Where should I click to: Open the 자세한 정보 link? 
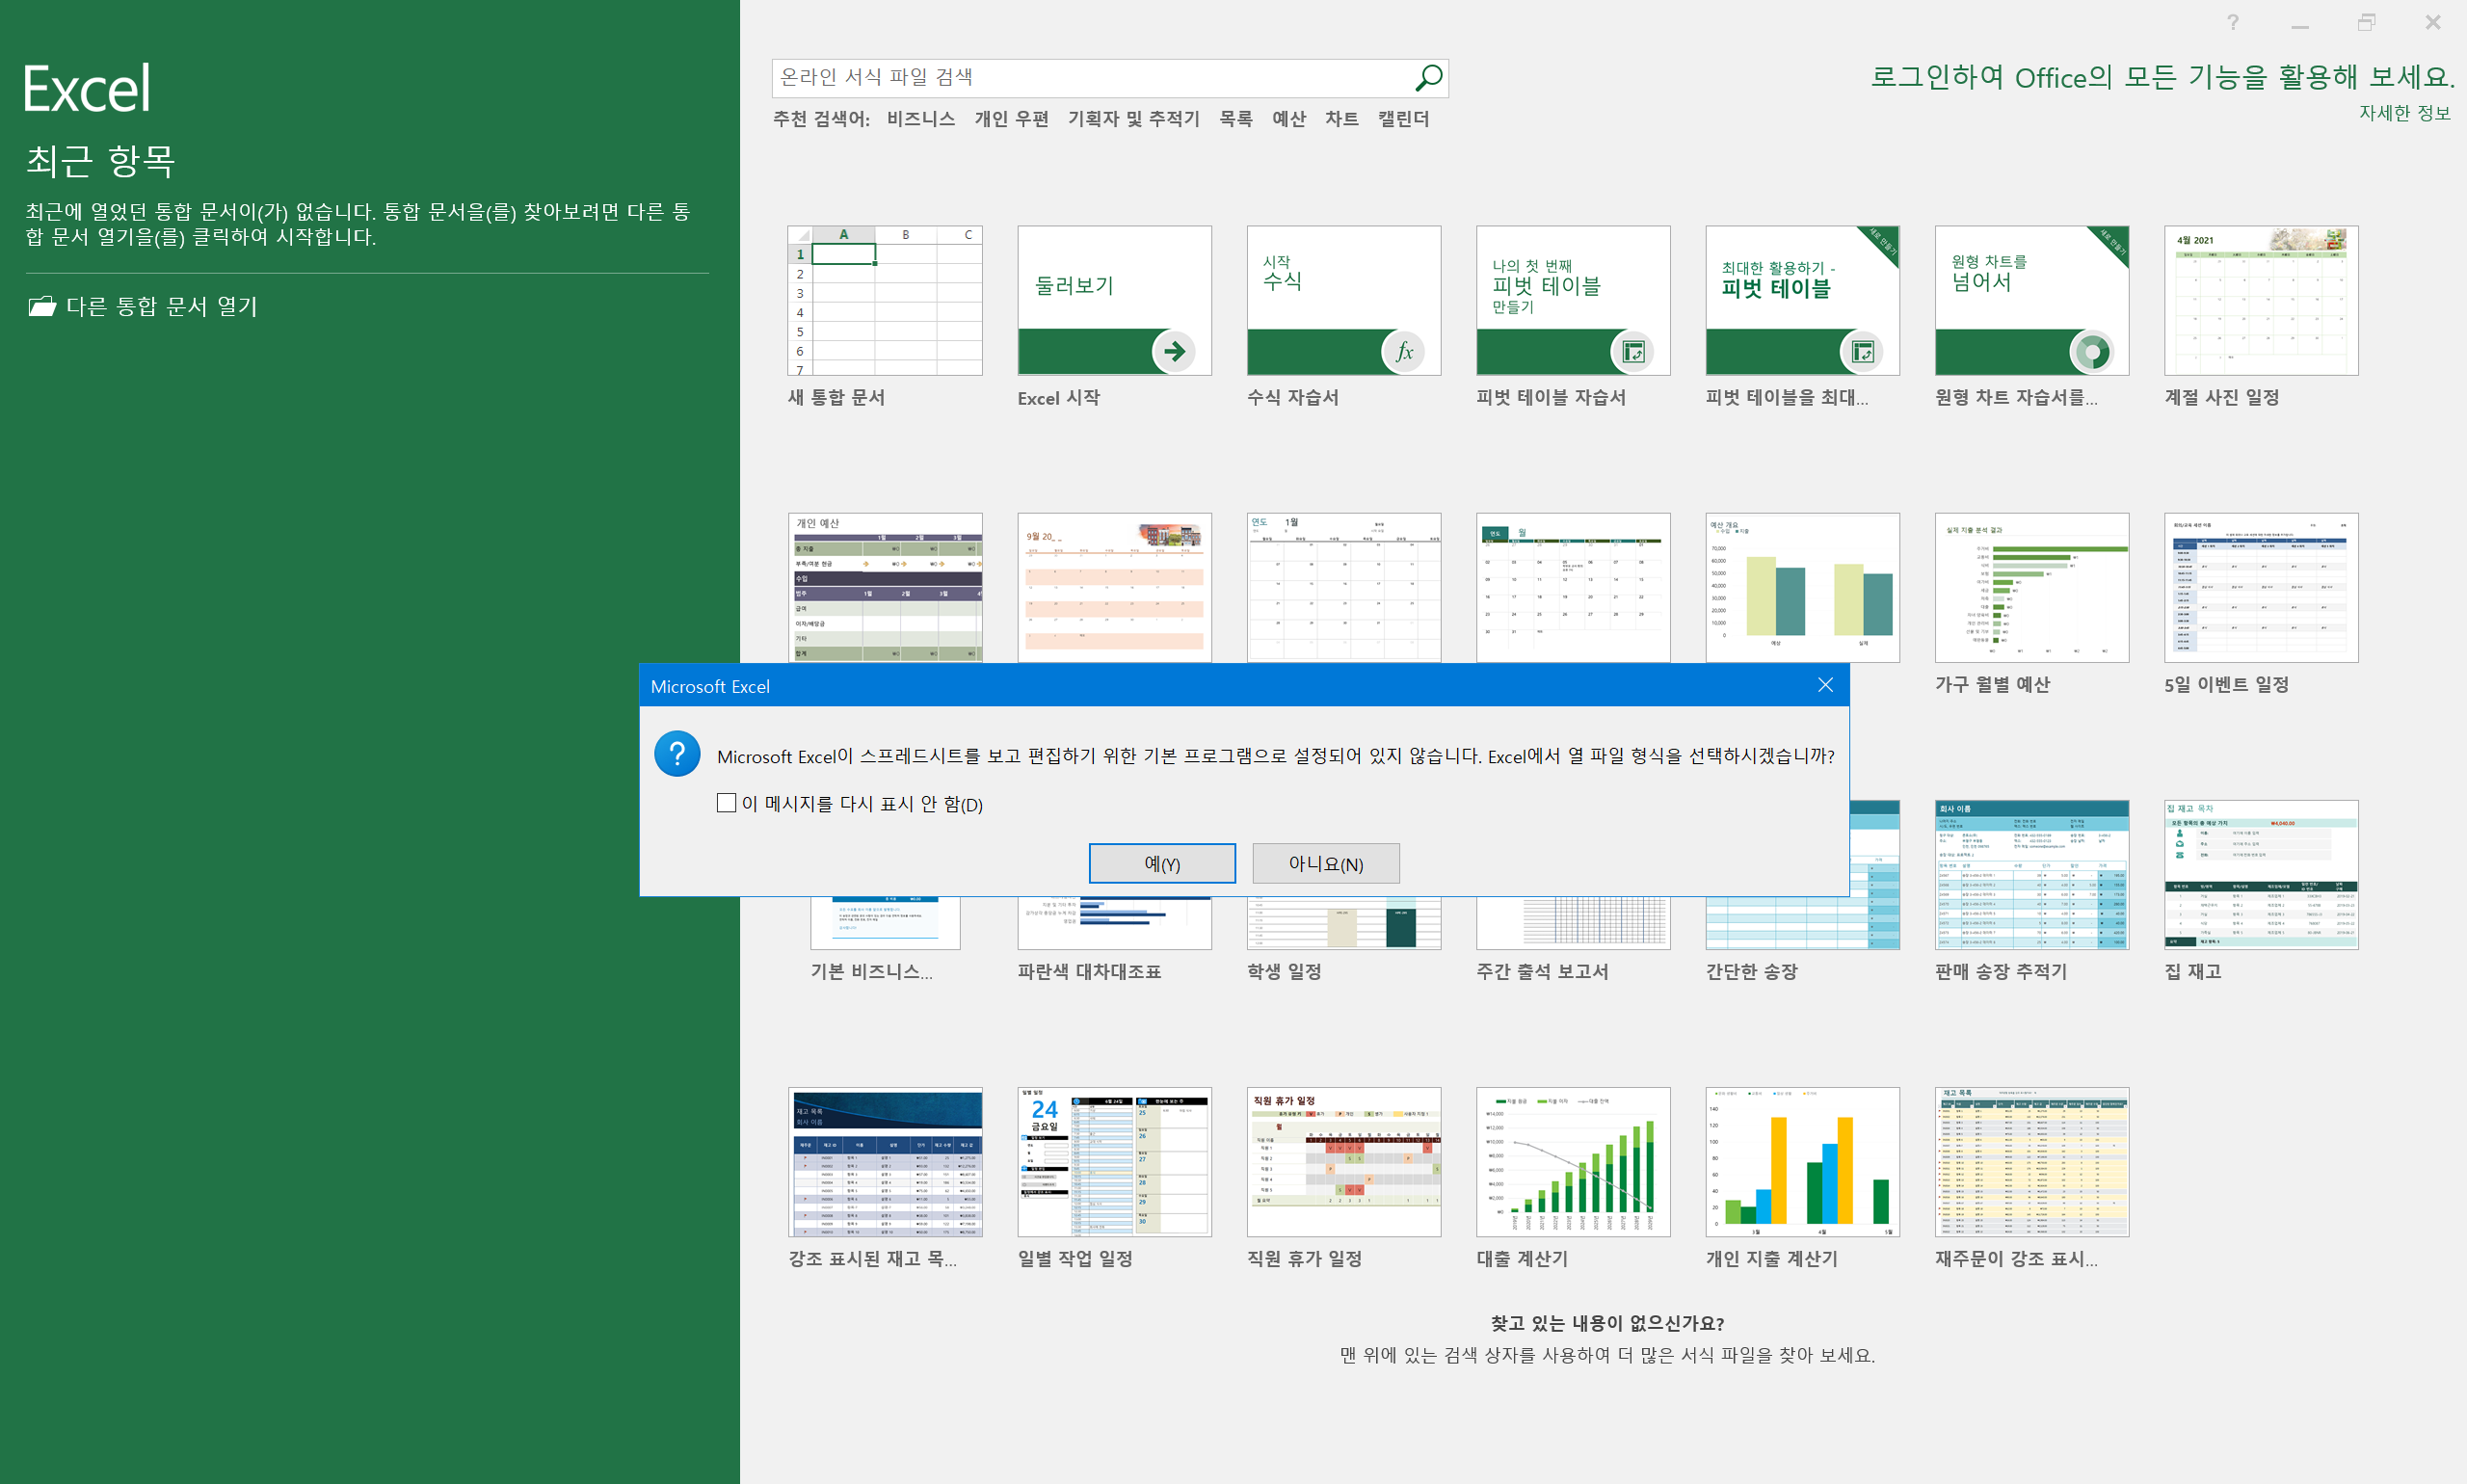click(x=2404, y=113)
